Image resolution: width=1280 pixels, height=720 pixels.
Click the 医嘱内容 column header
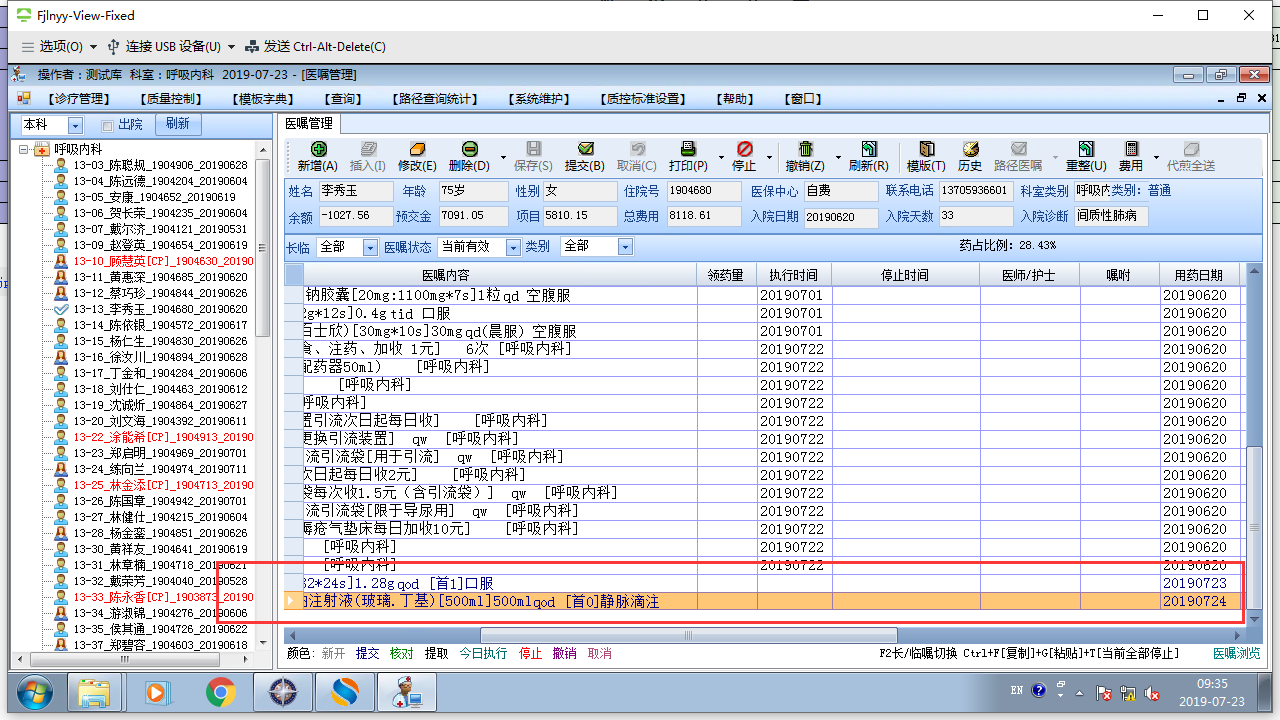click(x=446, y=275)
